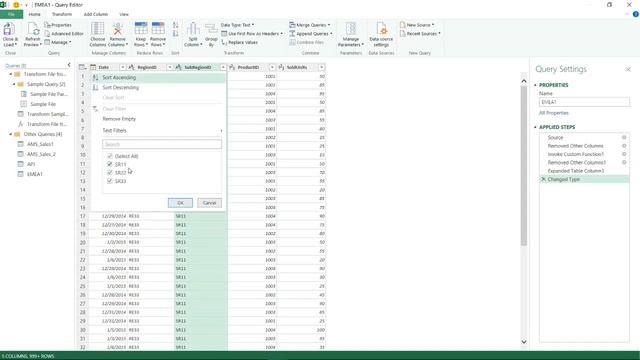This screenshot has width=640, height=360.
Task: Uncheck the SR22 filter checkbox
Action: 109,172
